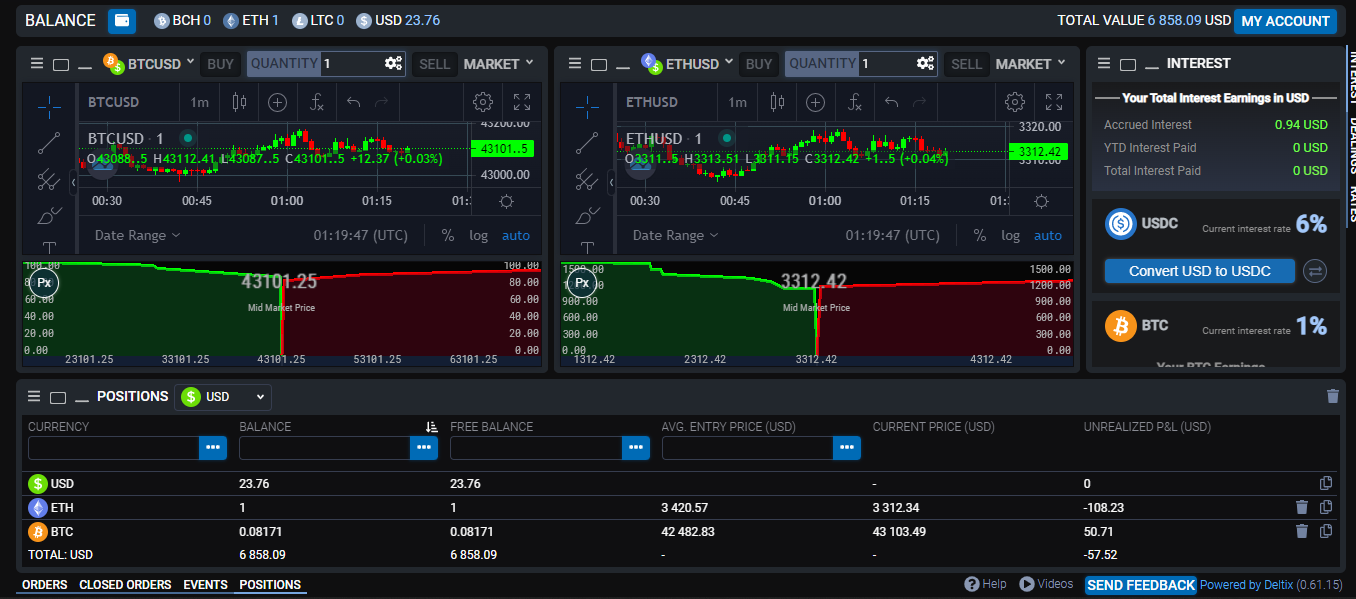
Task: Click the MY ACCOUNT button
Action: click(x=1285, y=21)
